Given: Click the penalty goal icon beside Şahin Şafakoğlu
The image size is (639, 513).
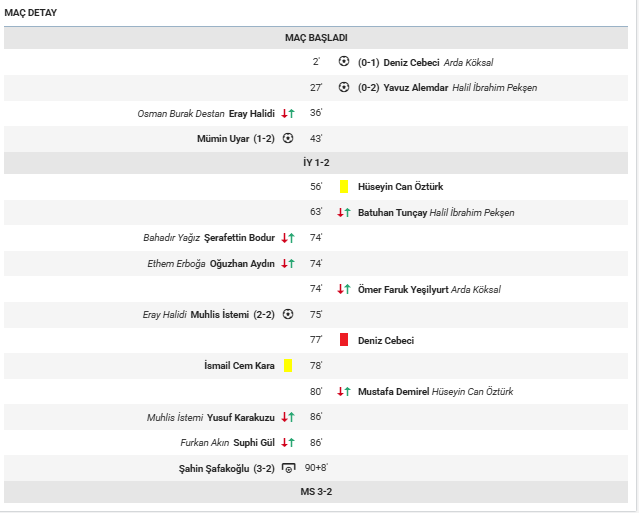Looking at the screenshot, I should (x=288, y=467).
